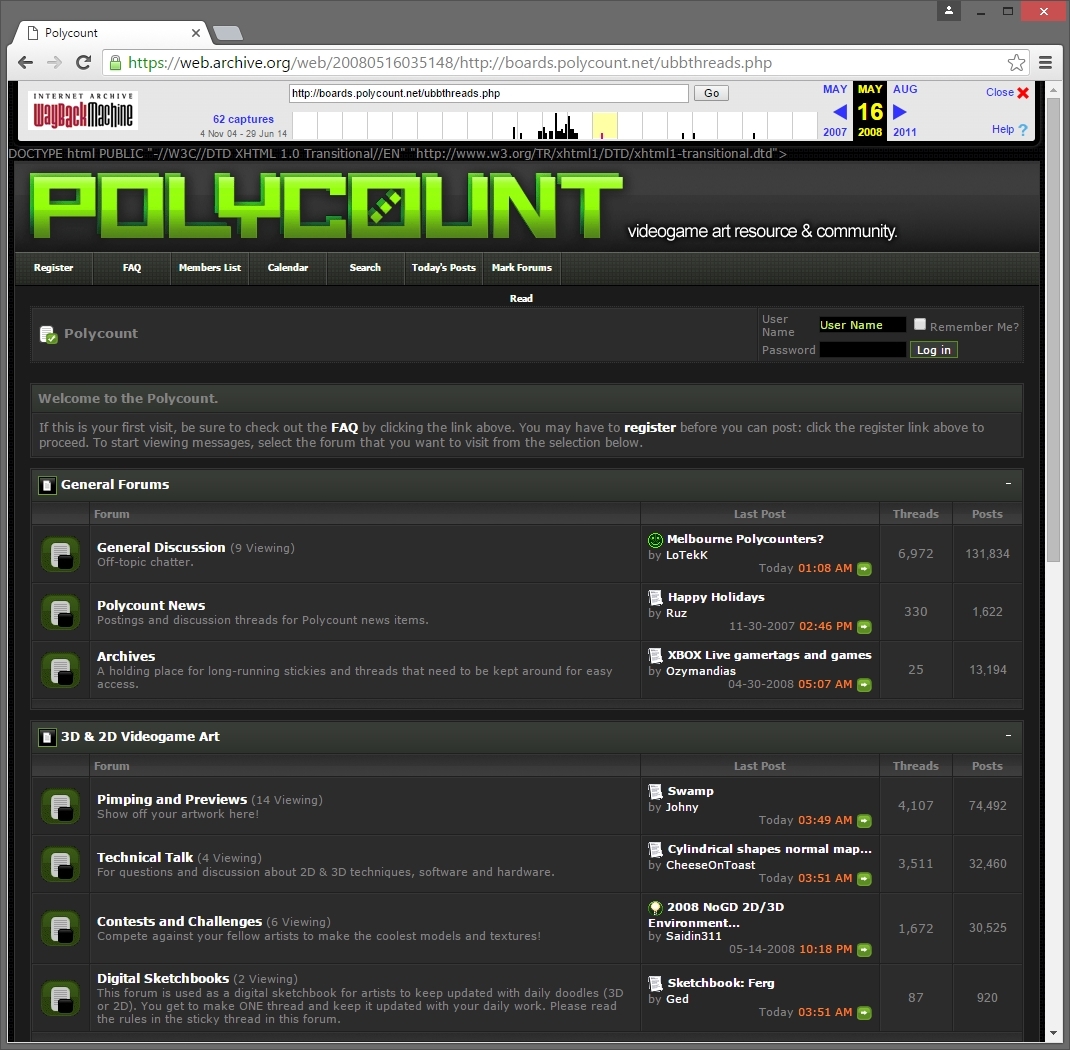Click the Technical Talk forum status icon

pos(60,864)
